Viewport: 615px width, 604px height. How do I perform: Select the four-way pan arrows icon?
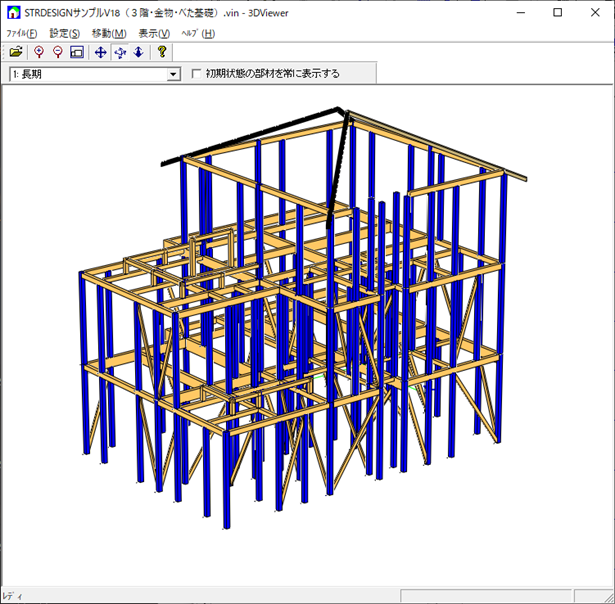100,52
